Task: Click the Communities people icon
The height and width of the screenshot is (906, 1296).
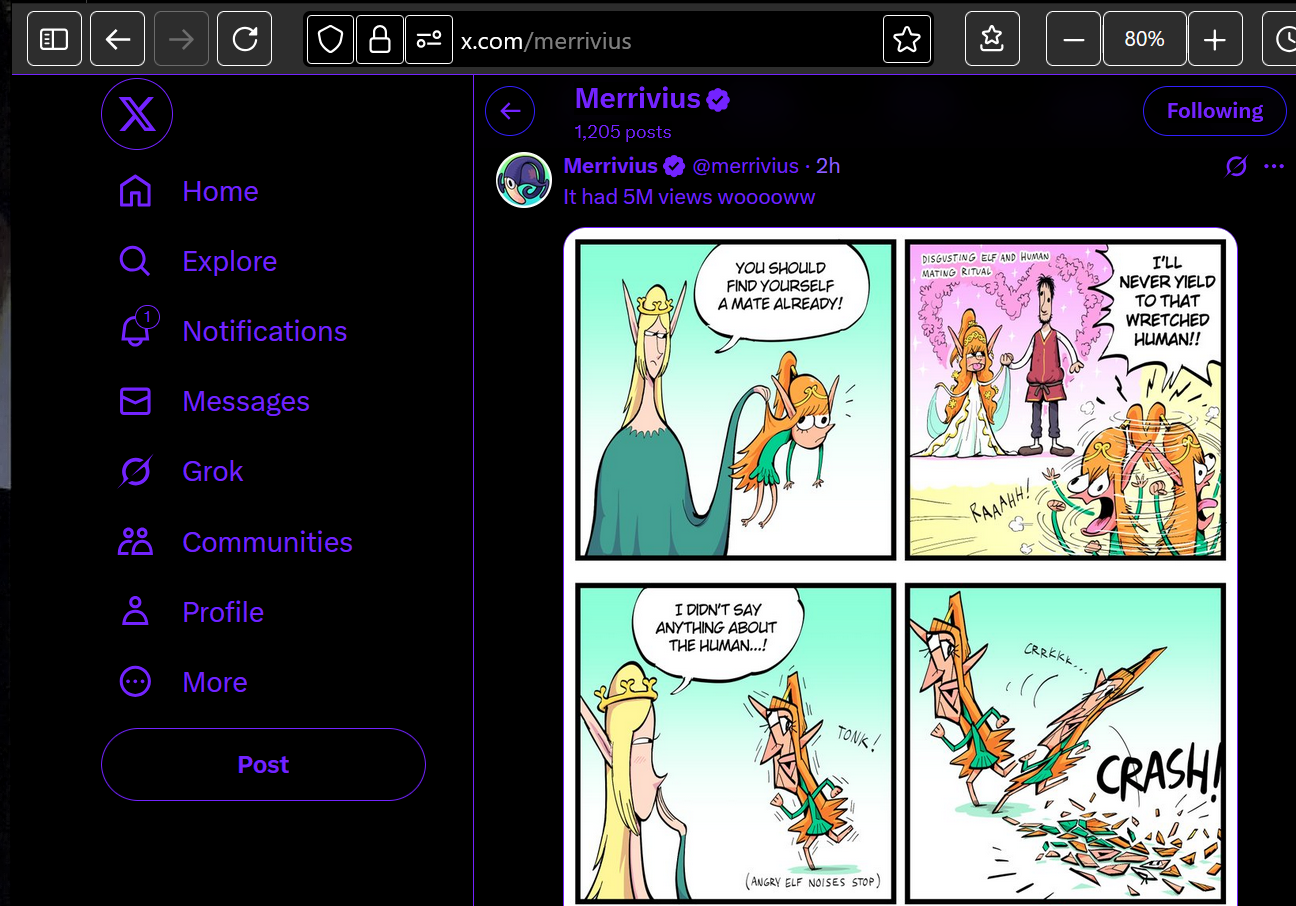Action: pos(135,541)
